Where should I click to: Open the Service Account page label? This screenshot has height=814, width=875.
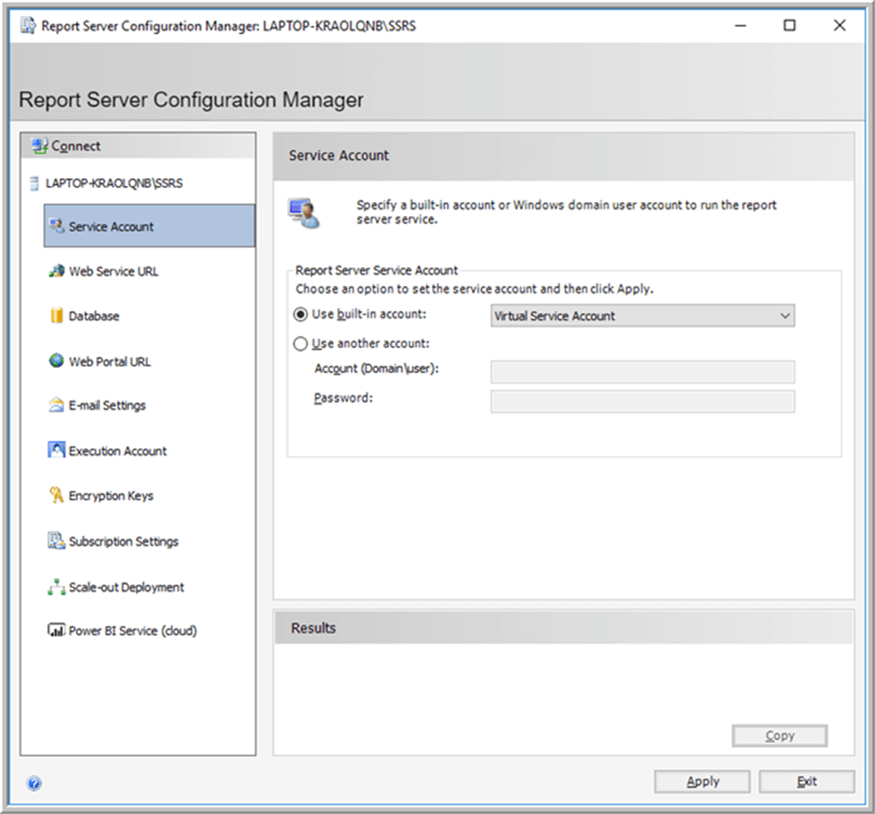111,227
